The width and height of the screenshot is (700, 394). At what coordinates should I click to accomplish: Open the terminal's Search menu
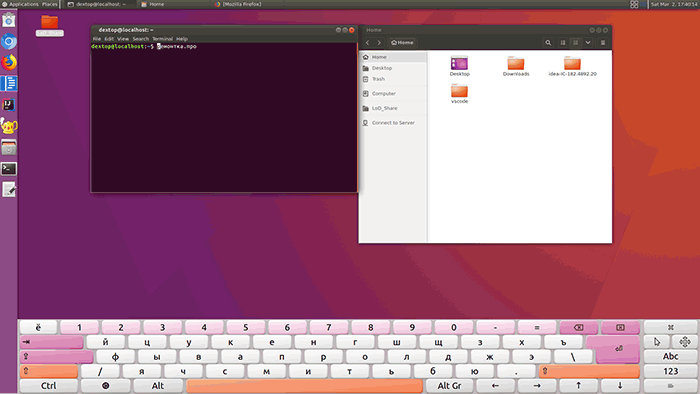[x=141, y=39]
